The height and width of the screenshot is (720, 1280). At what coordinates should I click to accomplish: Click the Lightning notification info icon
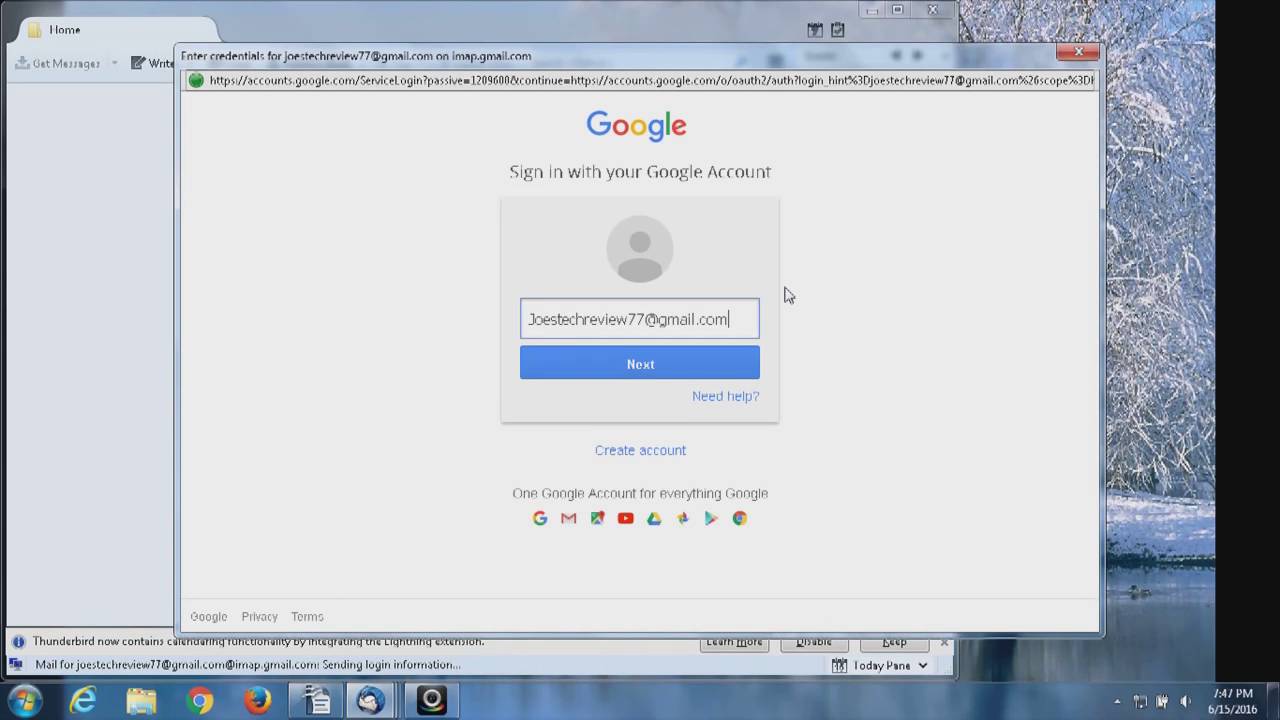click(x=18, y=642)
